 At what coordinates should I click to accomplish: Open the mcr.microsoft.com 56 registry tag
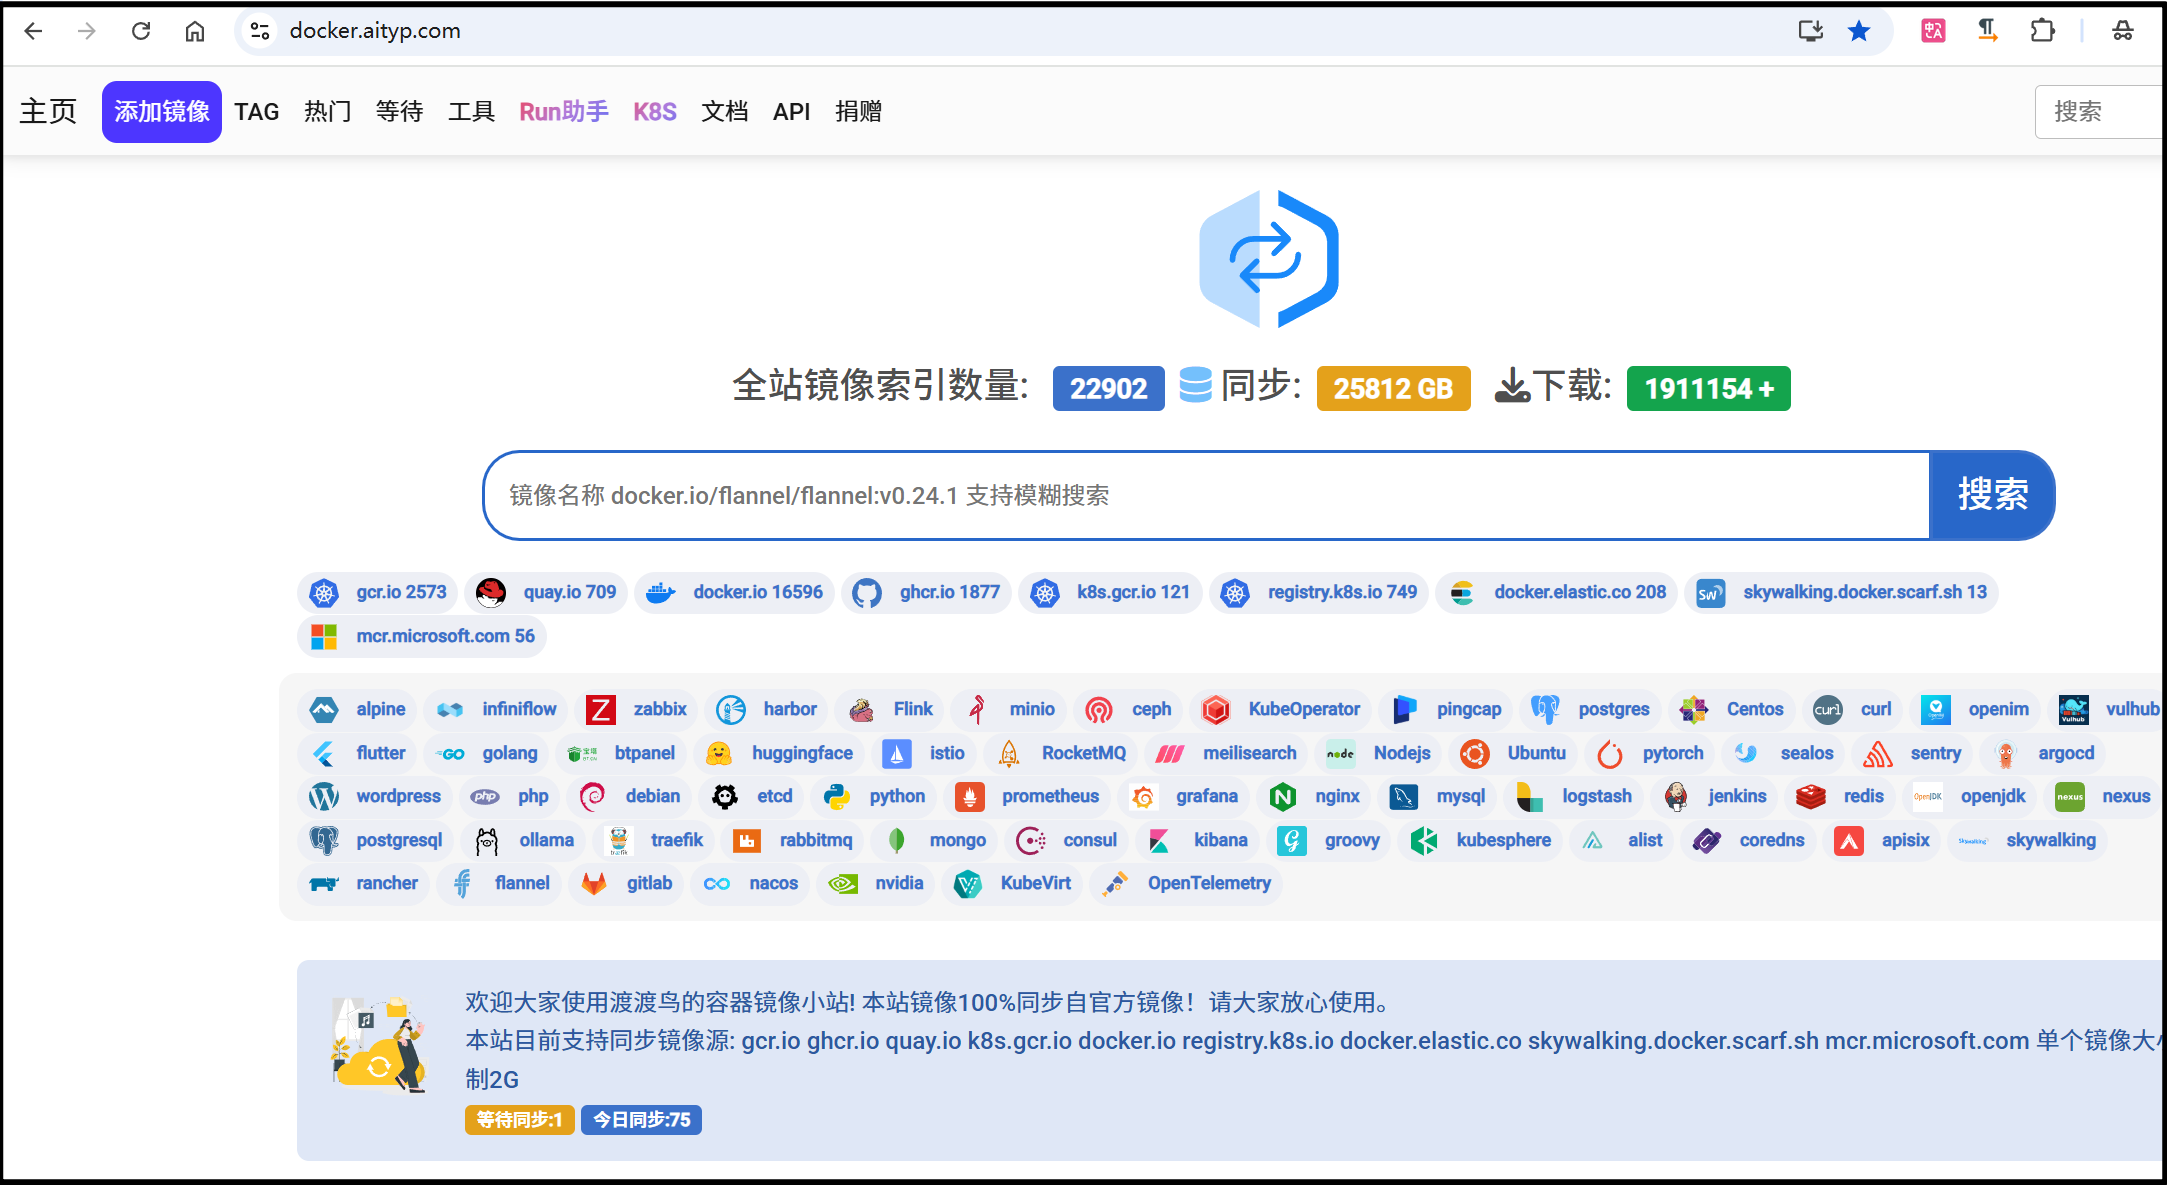pyautogui.click(x=422, y=636)
